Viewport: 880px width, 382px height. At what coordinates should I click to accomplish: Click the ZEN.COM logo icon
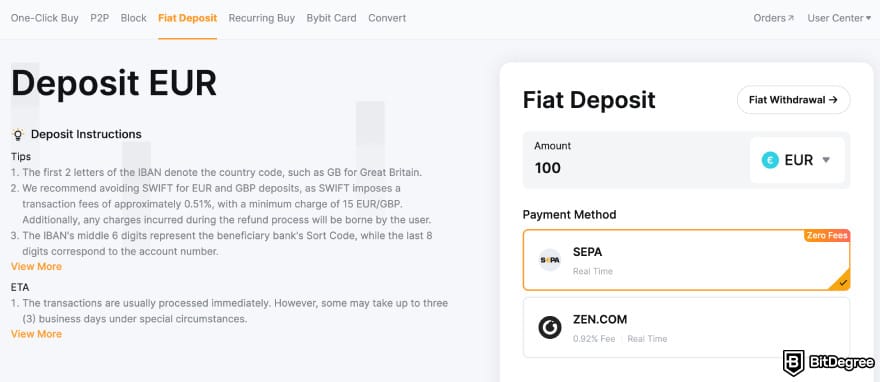549,328
